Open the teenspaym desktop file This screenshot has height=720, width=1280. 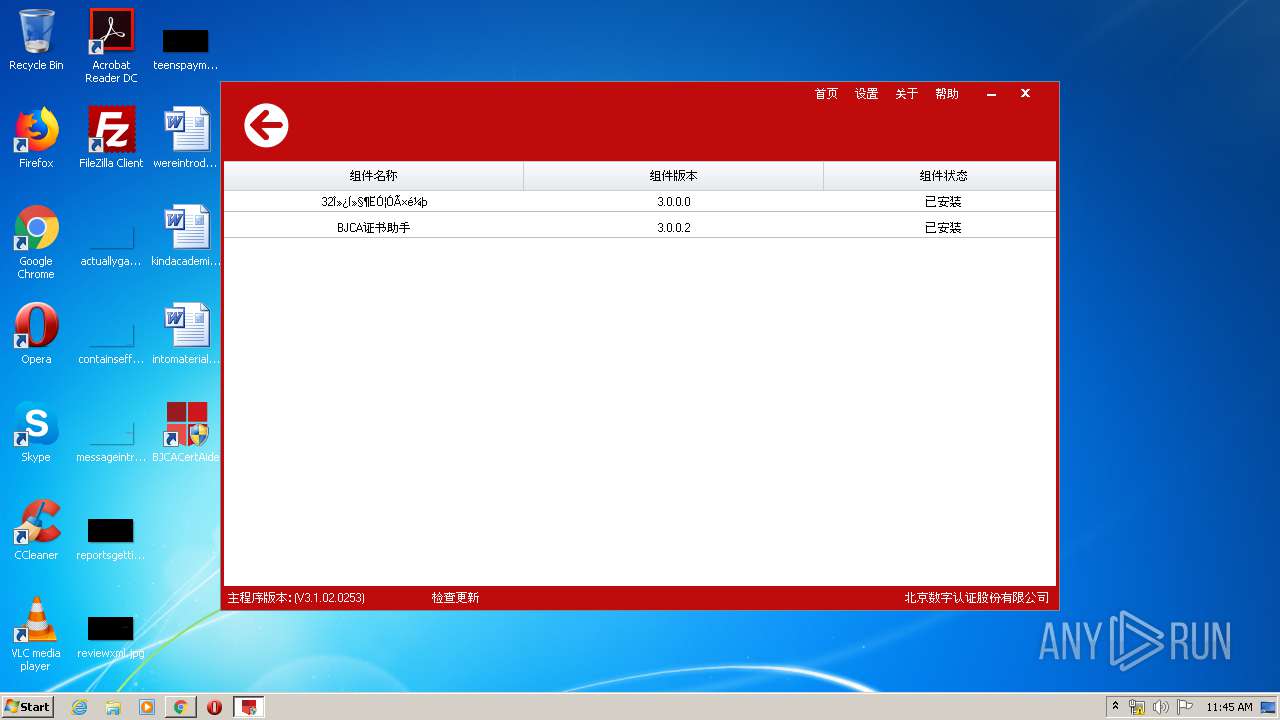tap(186, 48)
